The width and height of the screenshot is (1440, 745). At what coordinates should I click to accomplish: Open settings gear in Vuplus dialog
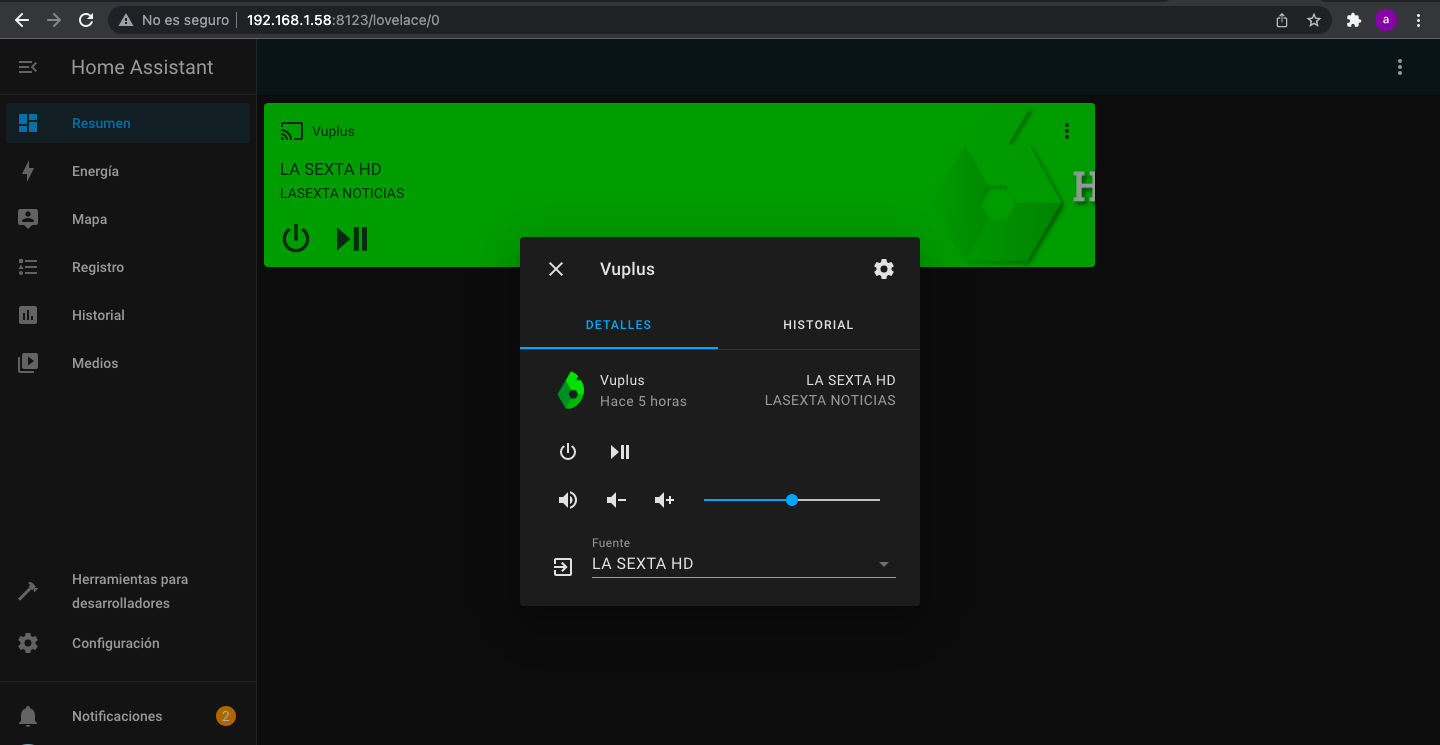coord(883,269)
